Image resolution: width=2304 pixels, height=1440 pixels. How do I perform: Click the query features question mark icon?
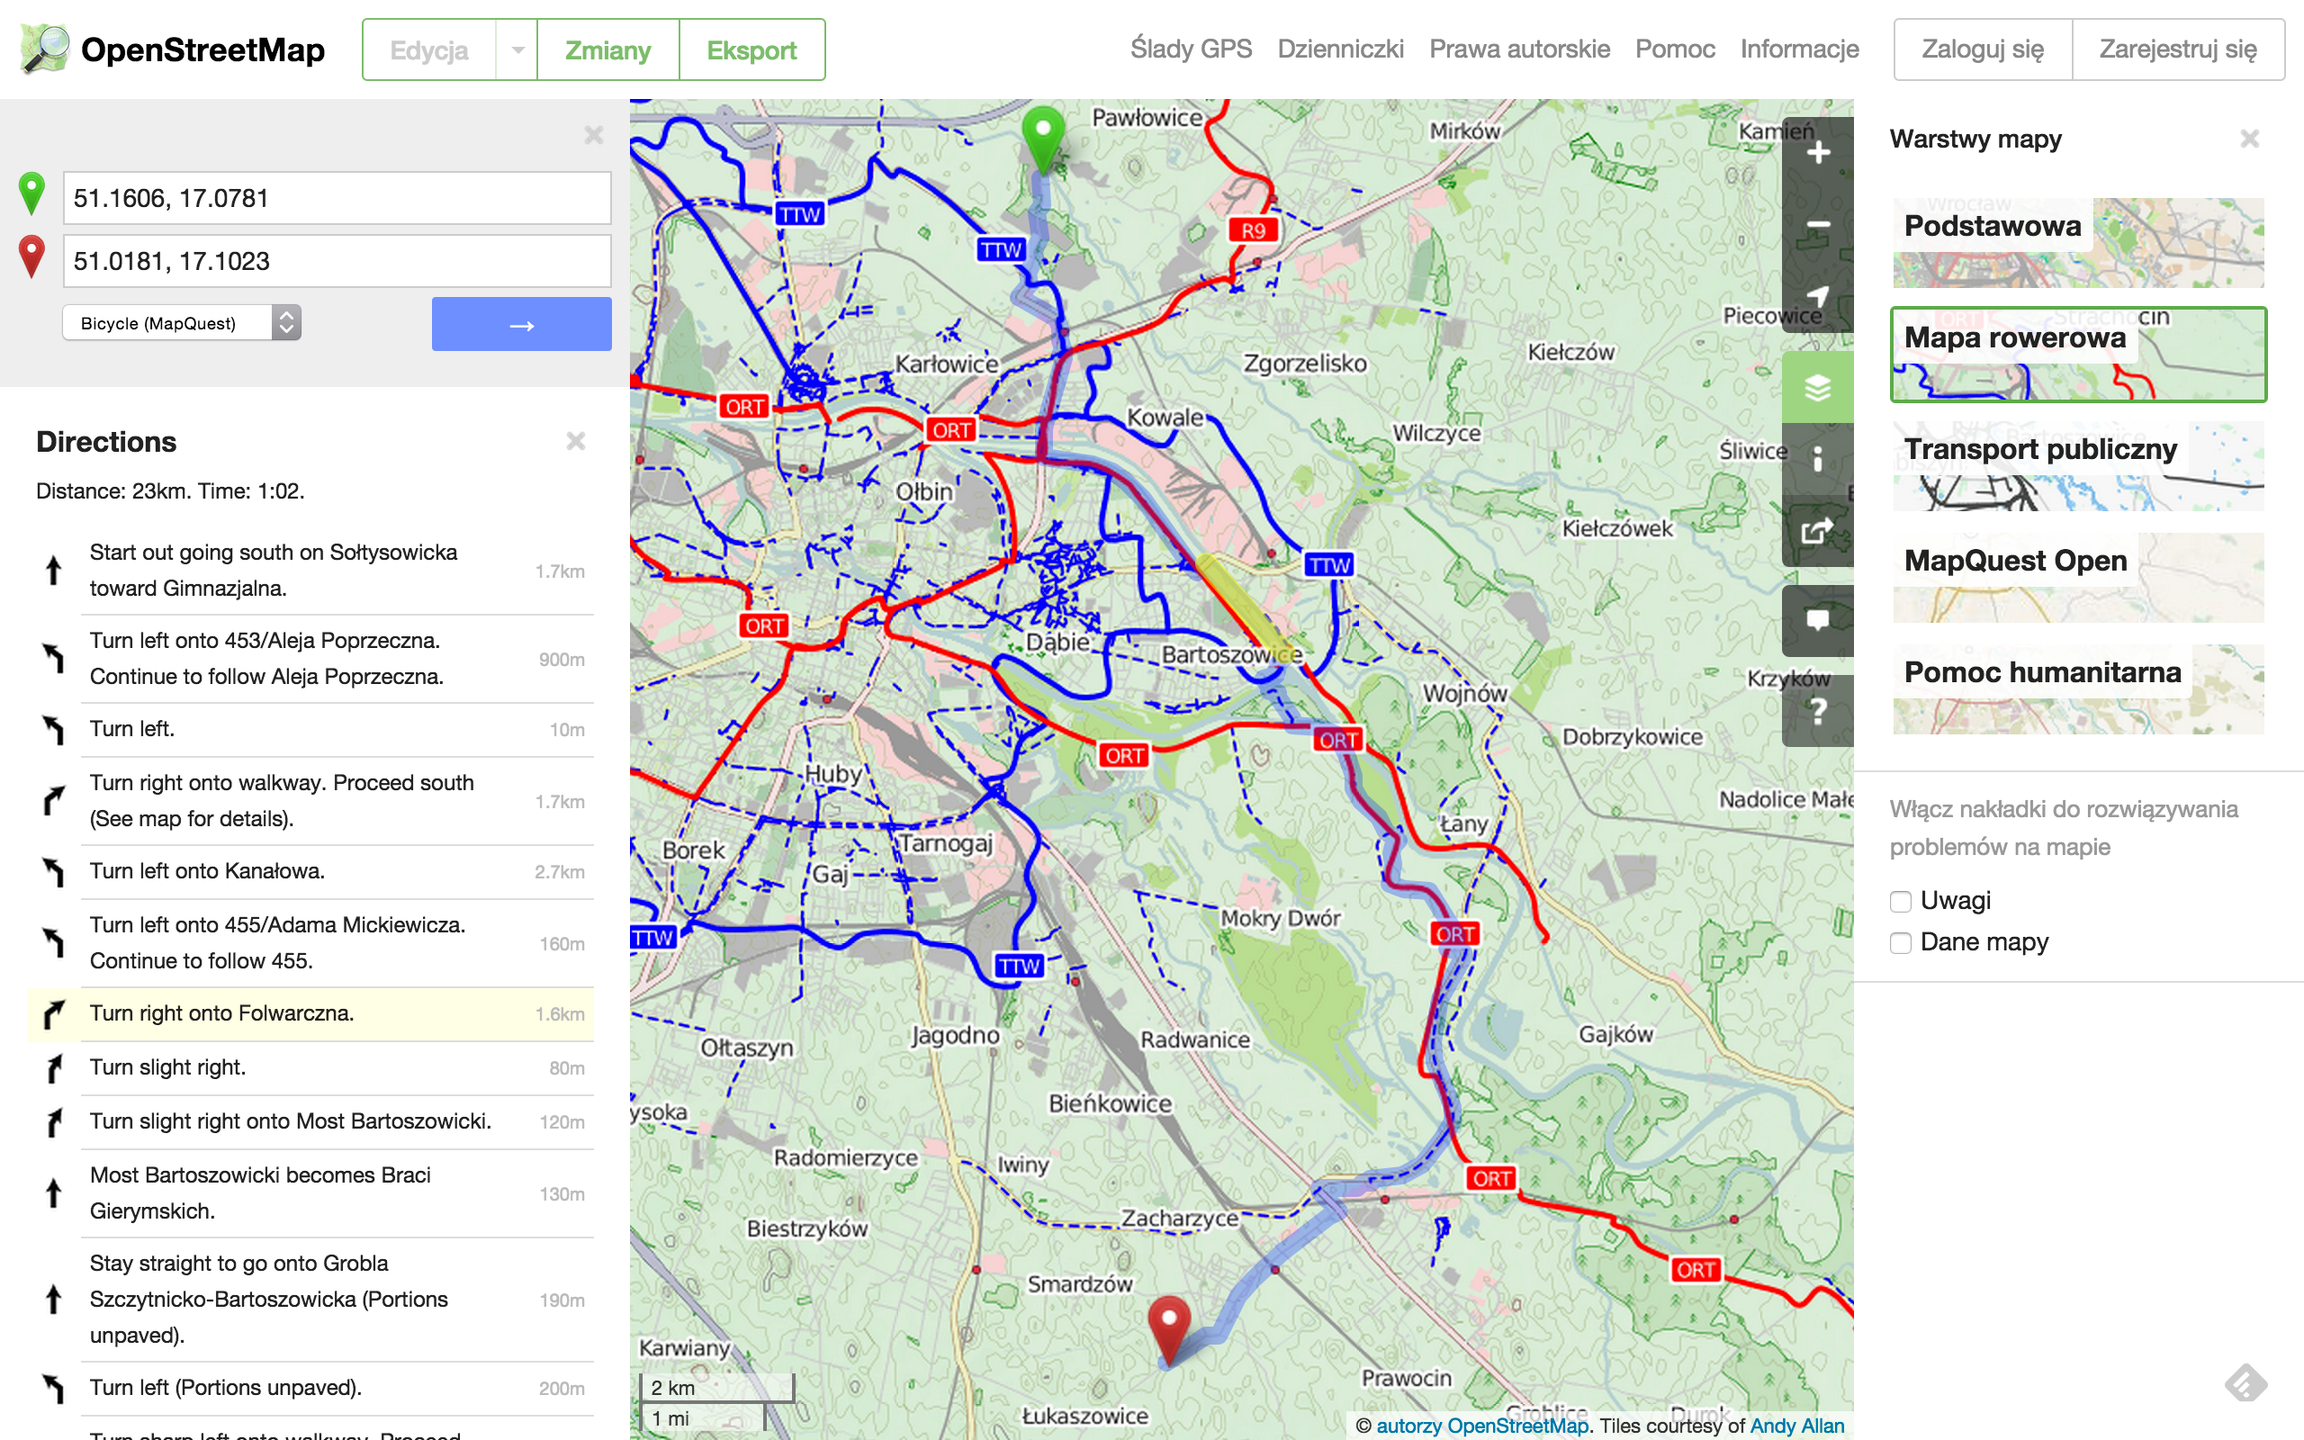[1818, 711]
